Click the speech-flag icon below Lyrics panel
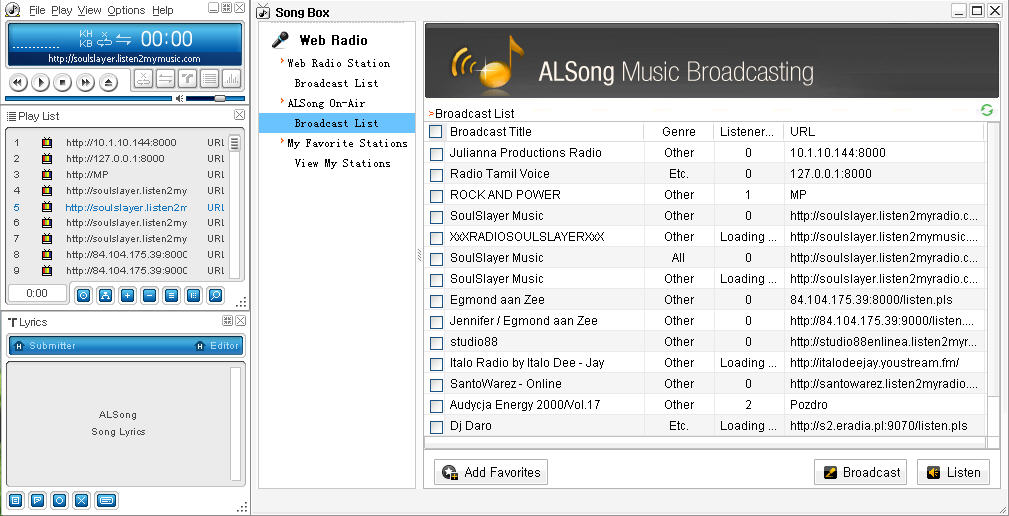 coord(38,500)
